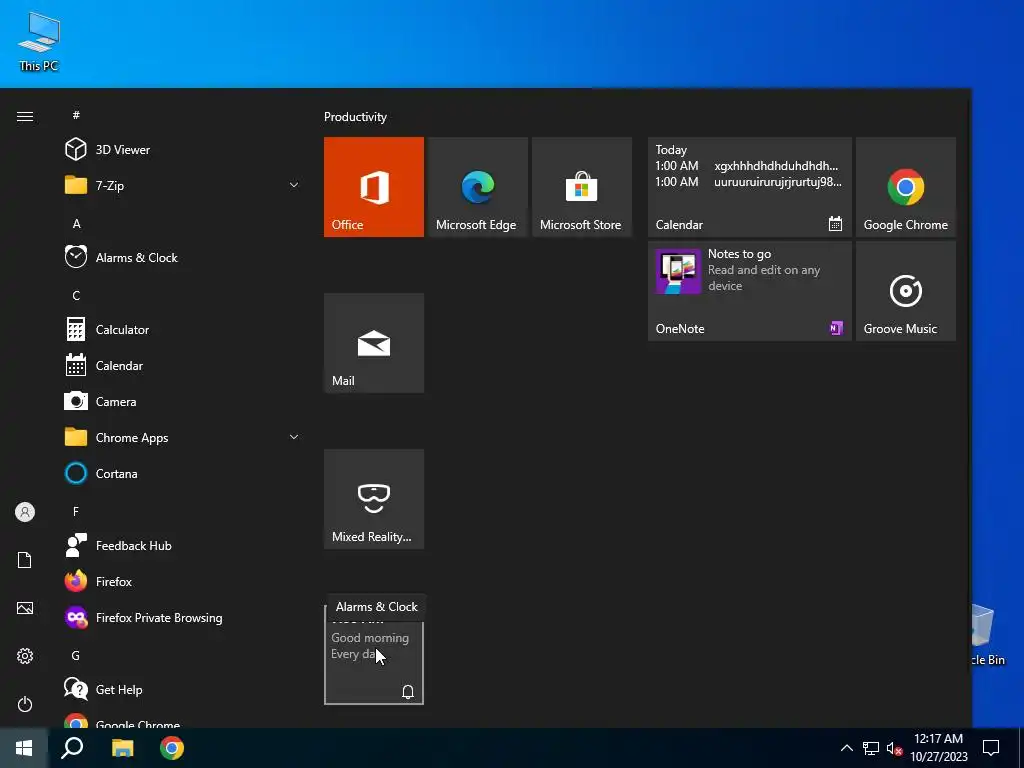
Task: Click the 'F' letter header
Action: (x=76, y=512)
